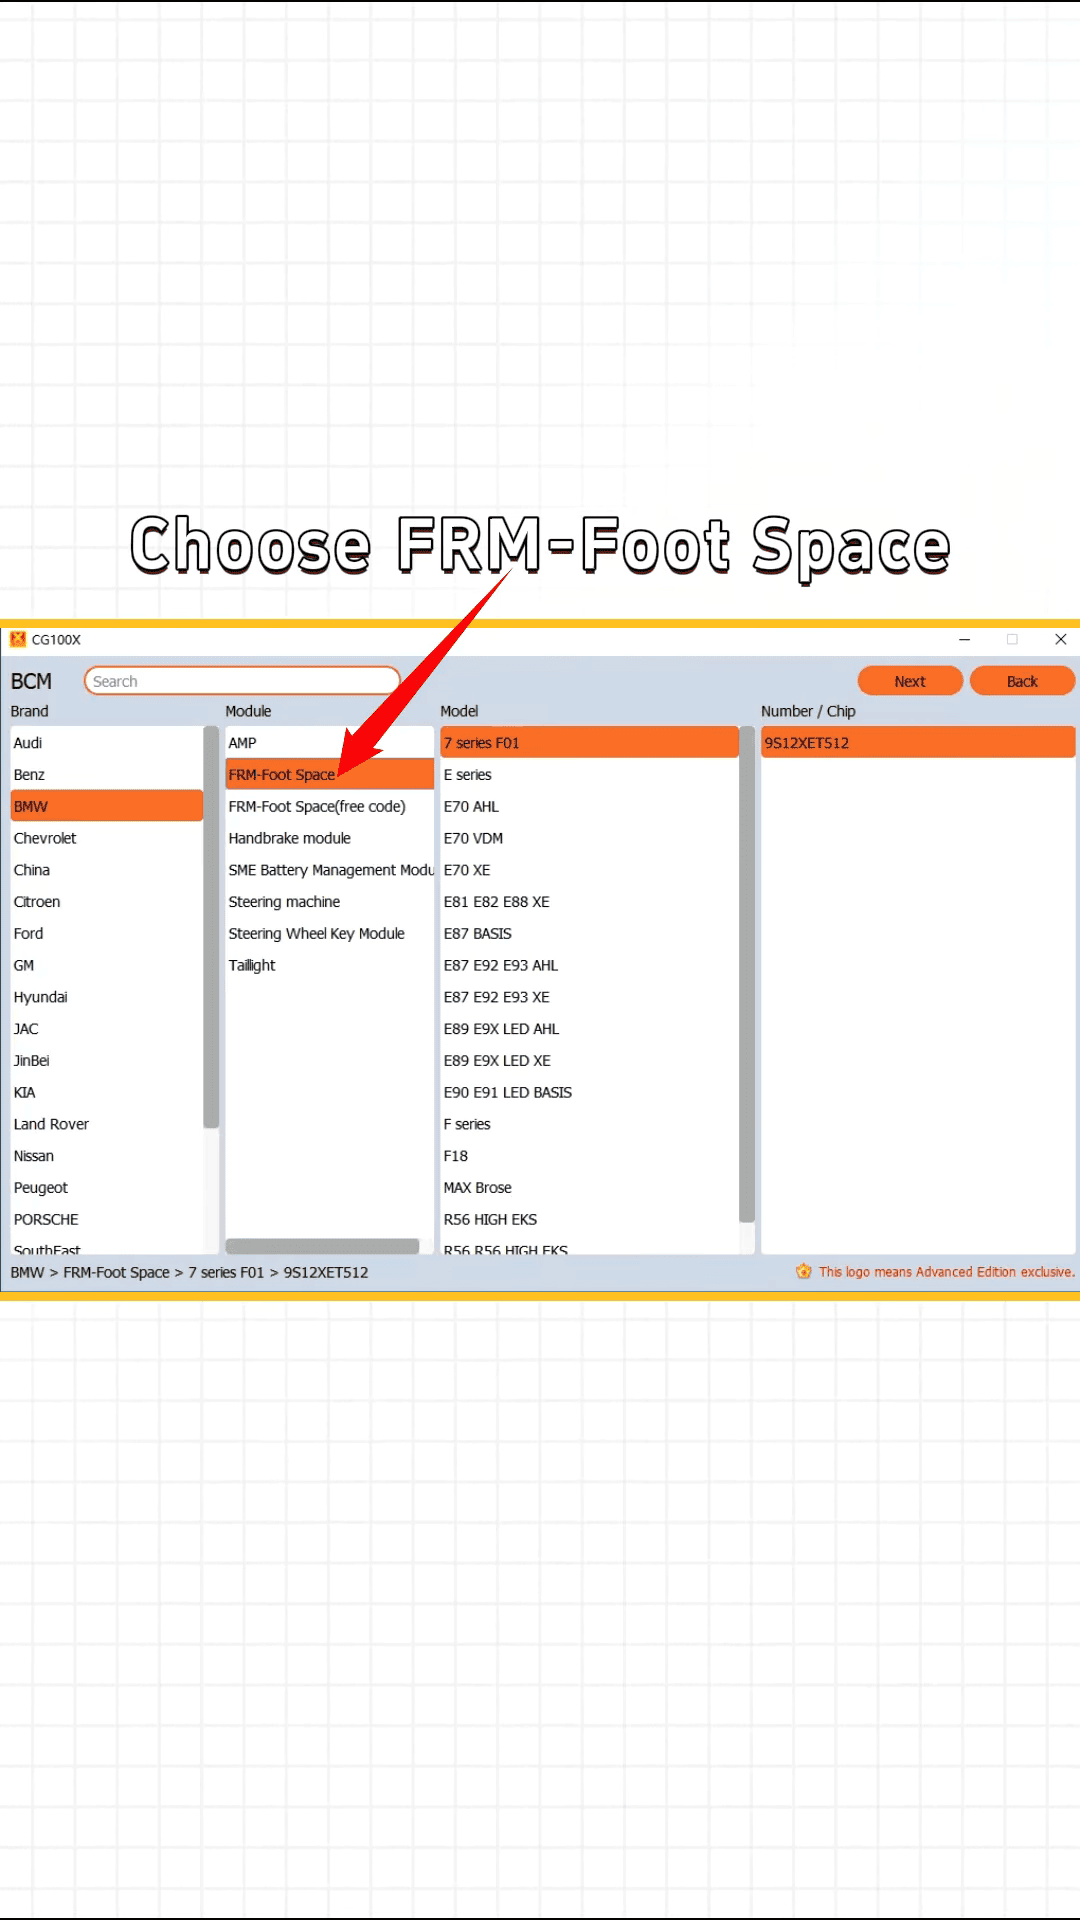Screen dimensions: 1080x1920
Task: Pick E89 E9X LED AHL model
Action: click(x=589, y=1029)
